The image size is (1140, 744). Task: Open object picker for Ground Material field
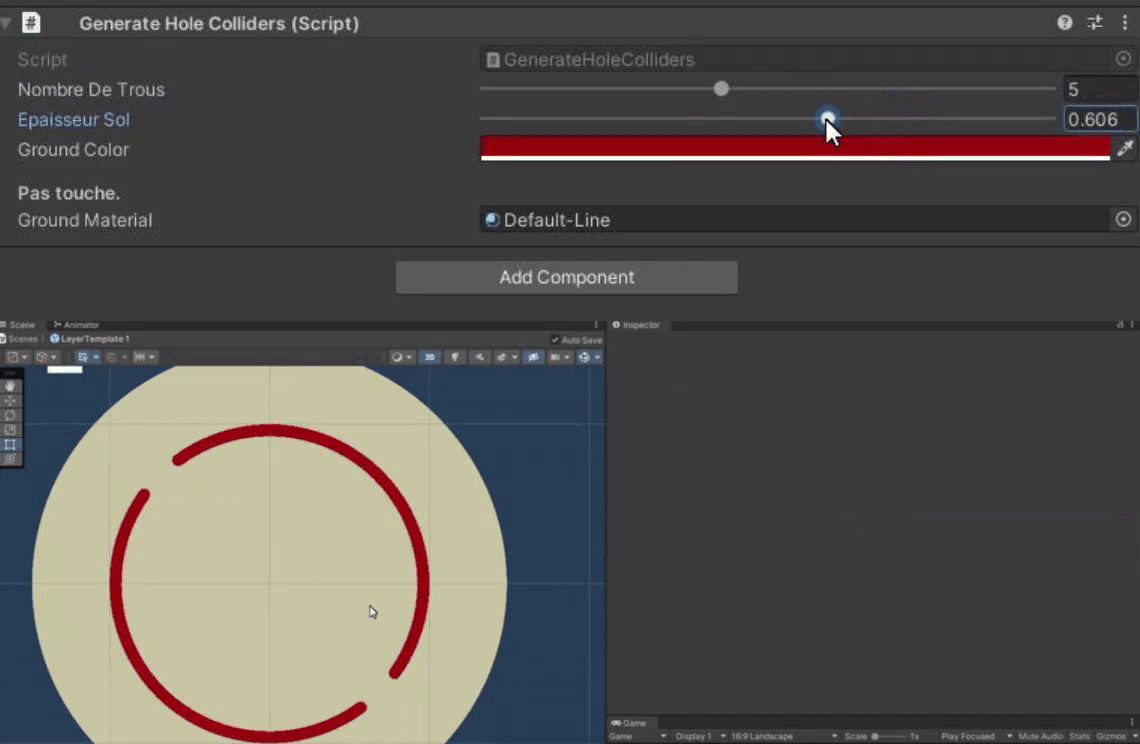(x=1123, y=219)
